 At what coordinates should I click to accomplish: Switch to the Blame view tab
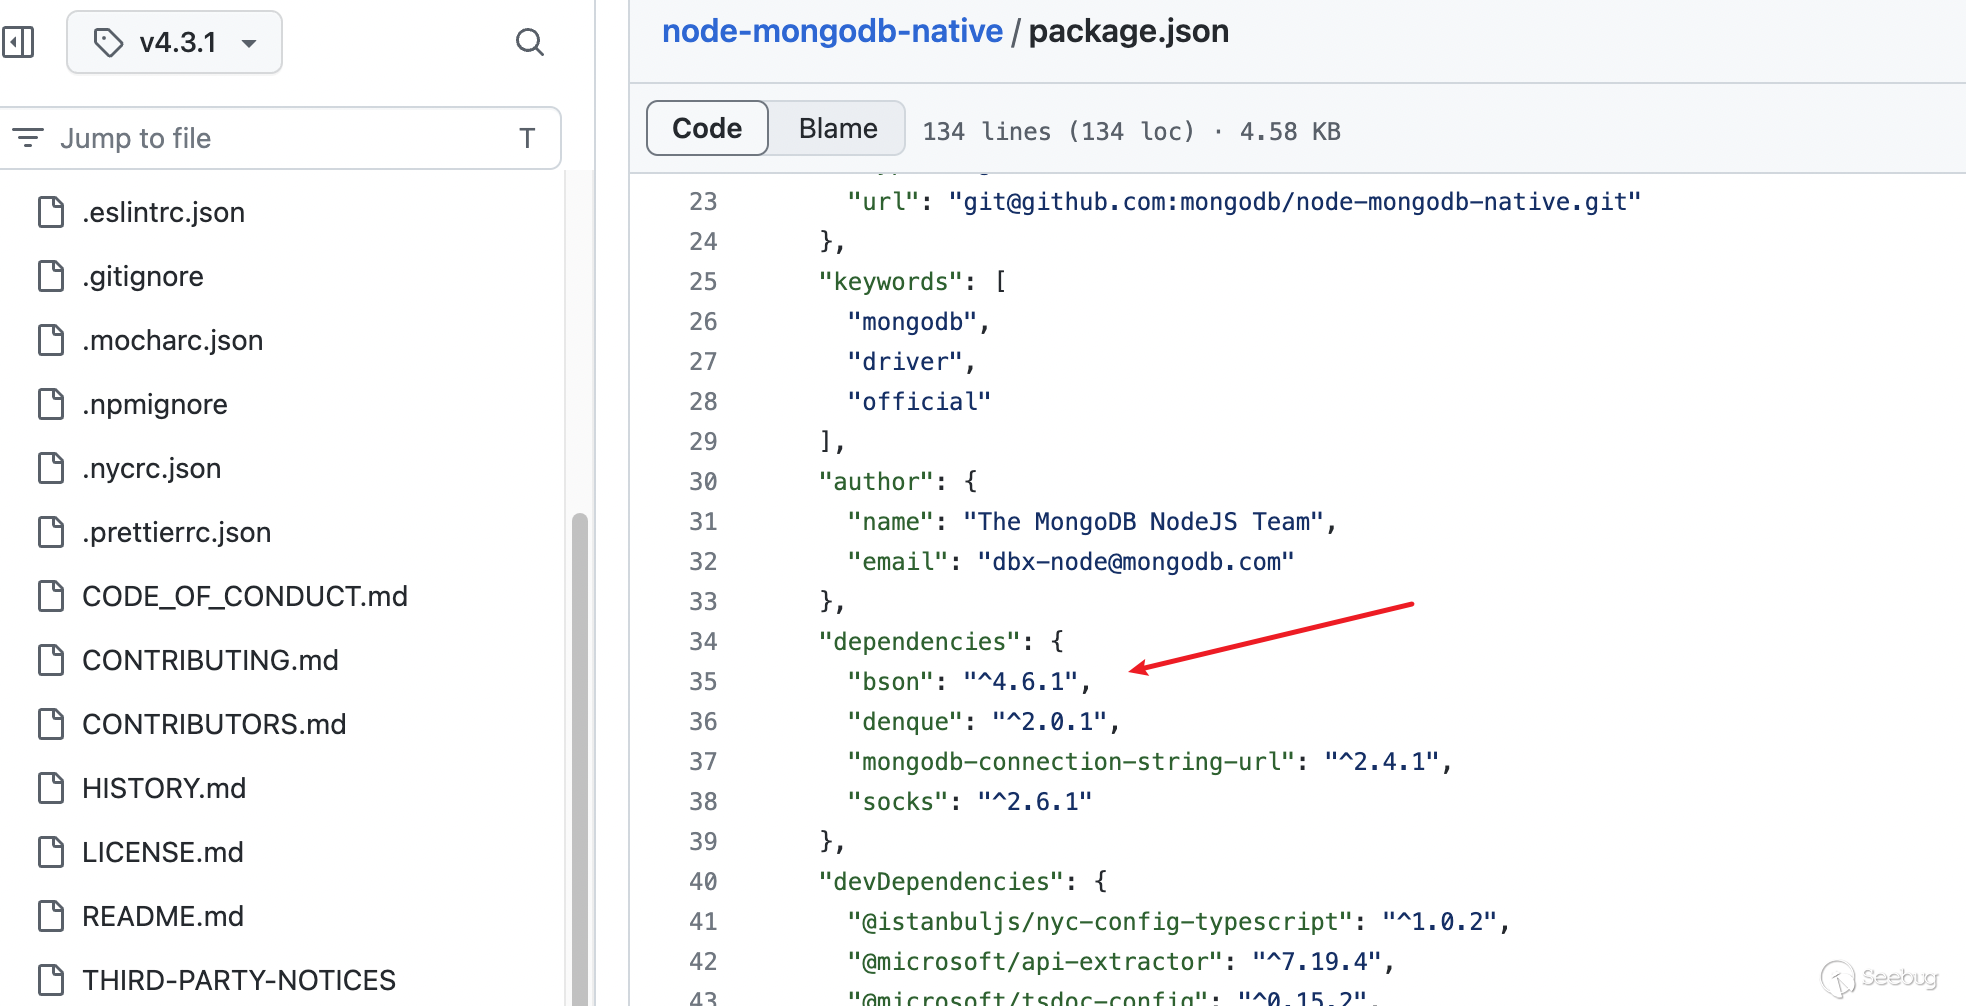coord(837,128)
